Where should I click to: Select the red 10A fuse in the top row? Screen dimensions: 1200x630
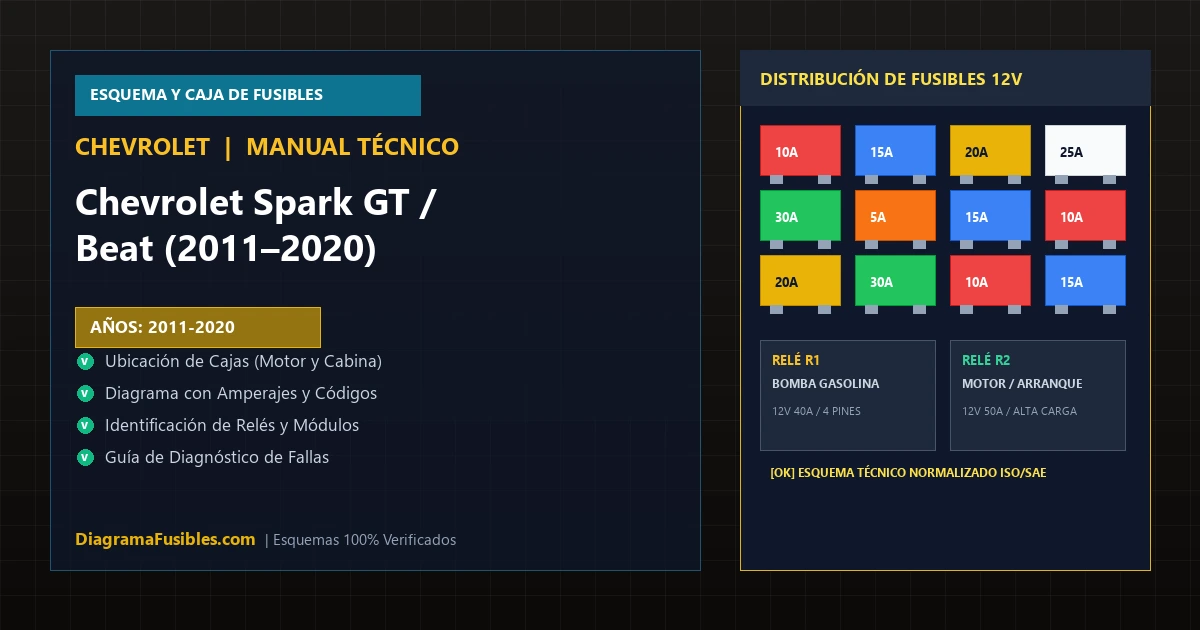click(800, 151)
